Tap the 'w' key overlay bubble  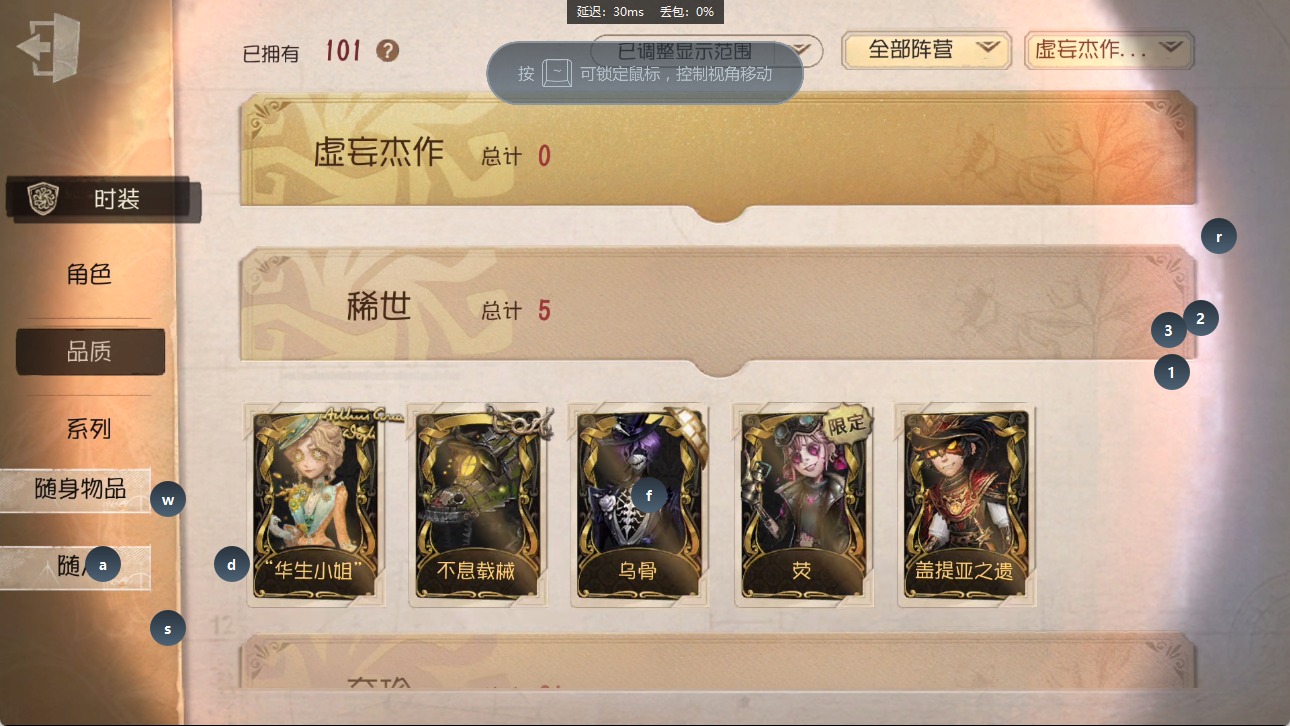[168, 498]
